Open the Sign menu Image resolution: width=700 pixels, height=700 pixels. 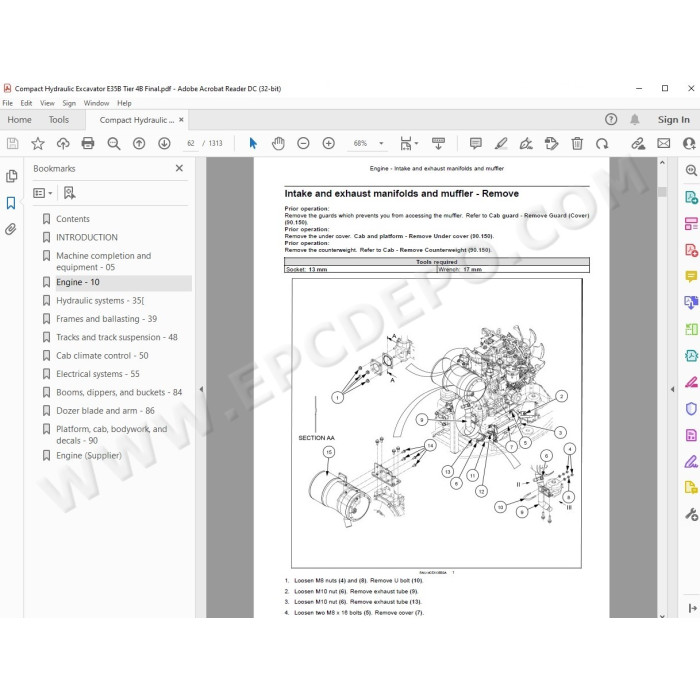[69, 103]
